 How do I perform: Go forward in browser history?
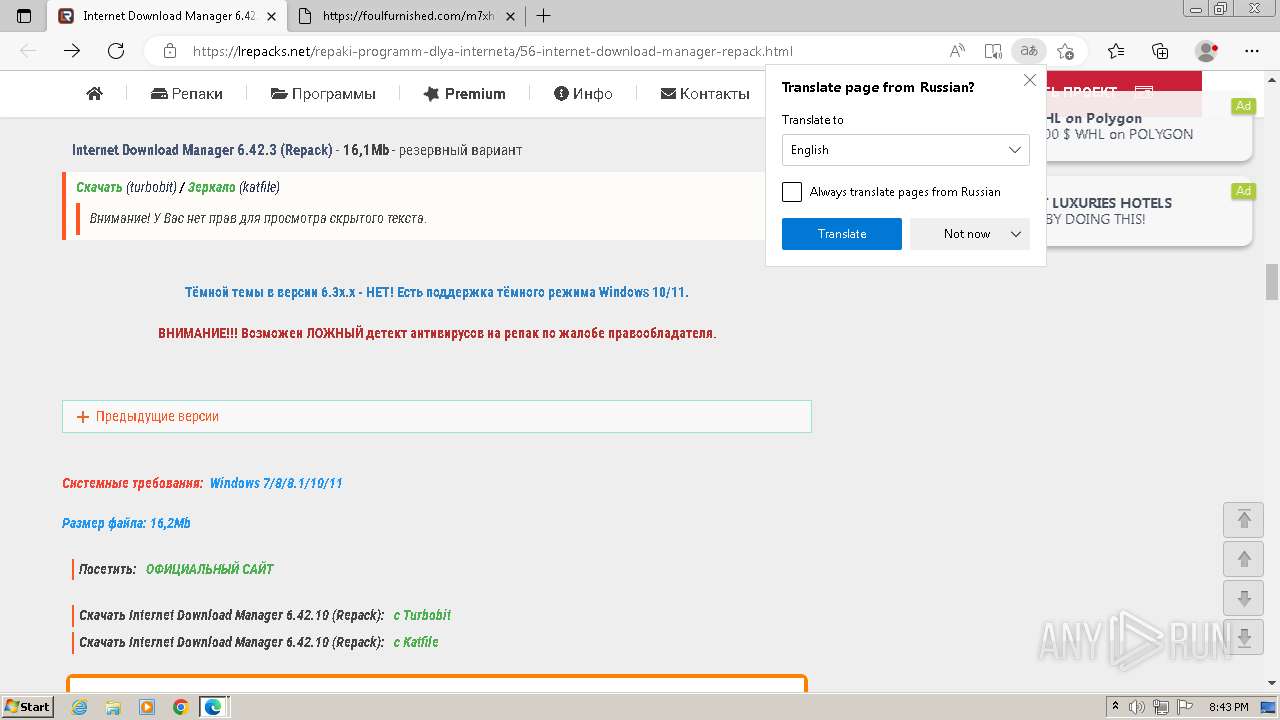click(x=72, y=51)
